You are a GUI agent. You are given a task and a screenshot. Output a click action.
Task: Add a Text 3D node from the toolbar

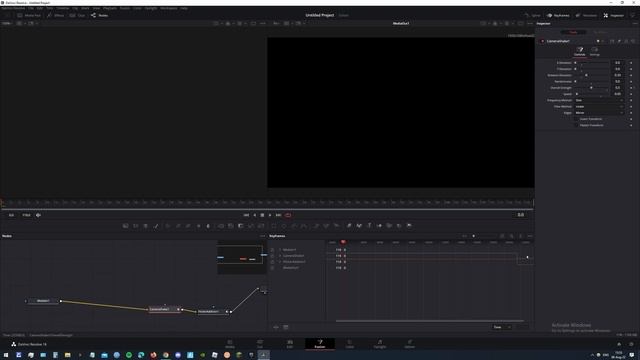(x=369, y=226)
